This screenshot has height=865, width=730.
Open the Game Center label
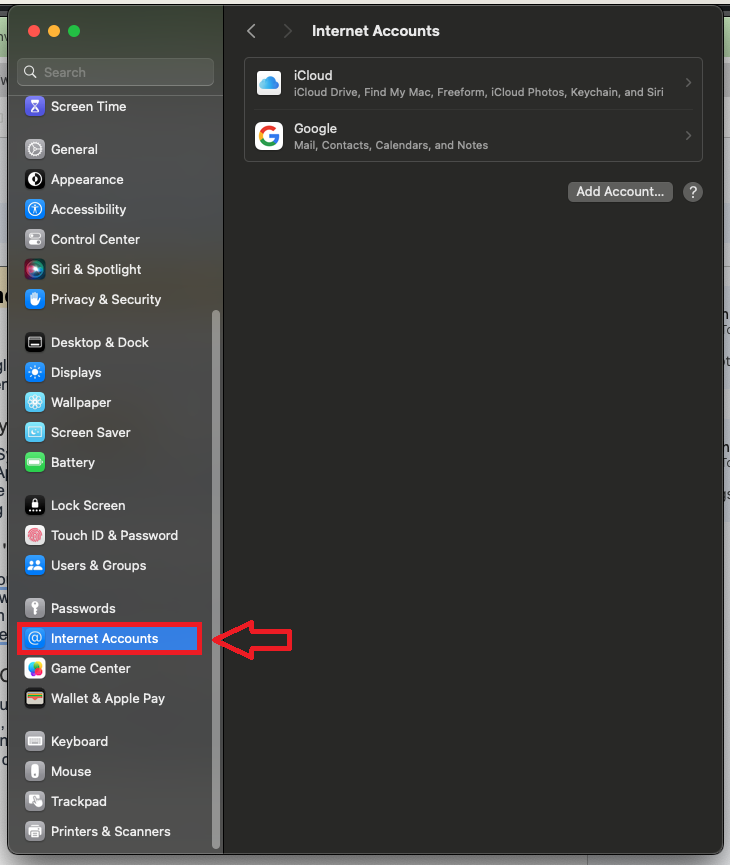click(90, 668)
